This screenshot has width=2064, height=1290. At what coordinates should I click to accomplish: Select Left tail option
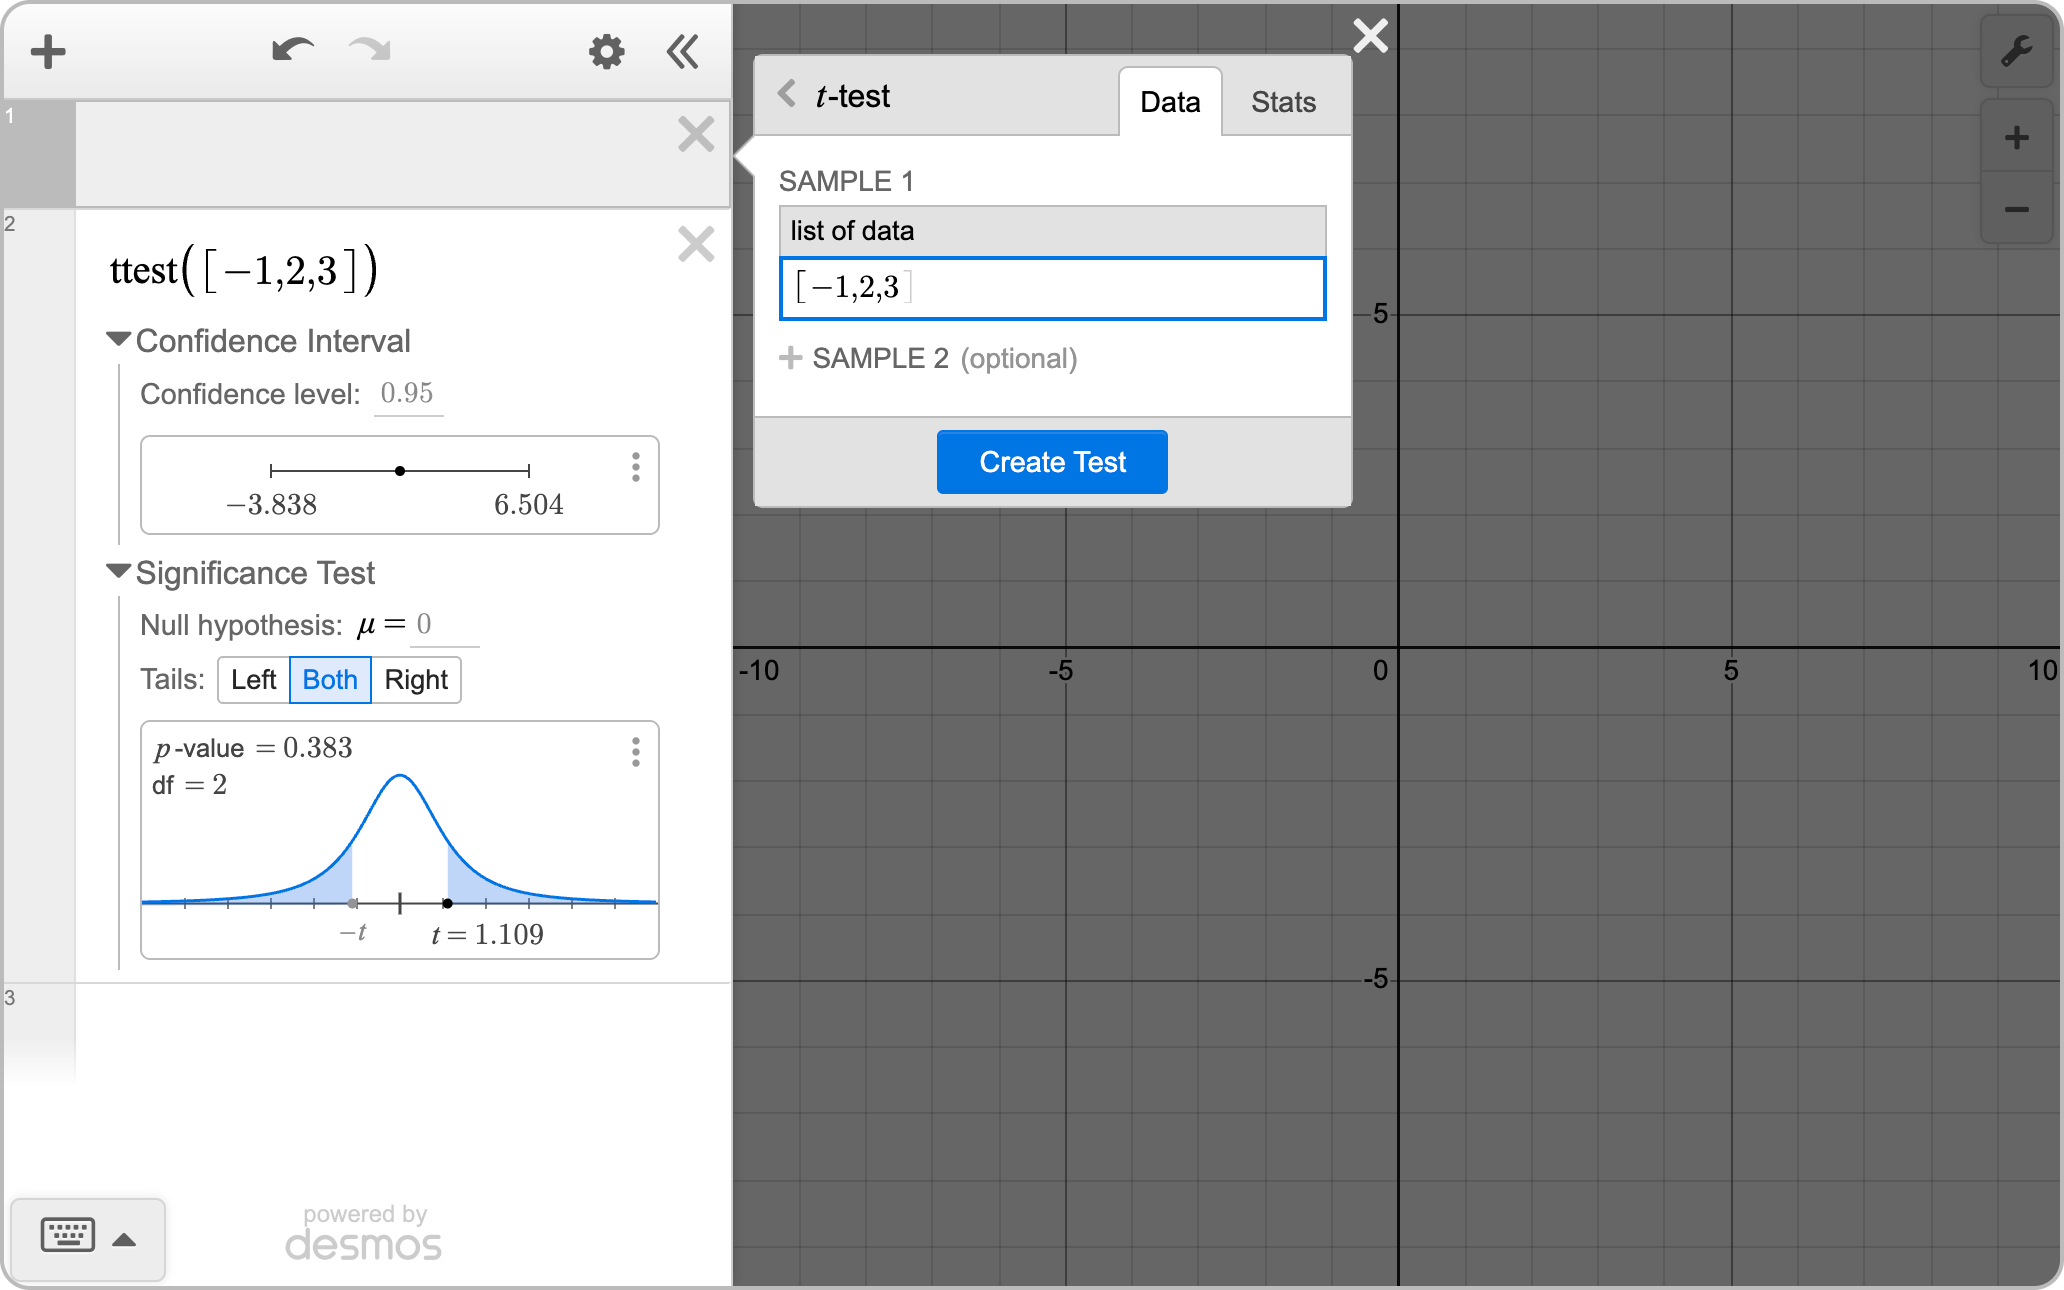tap(254, 680)
